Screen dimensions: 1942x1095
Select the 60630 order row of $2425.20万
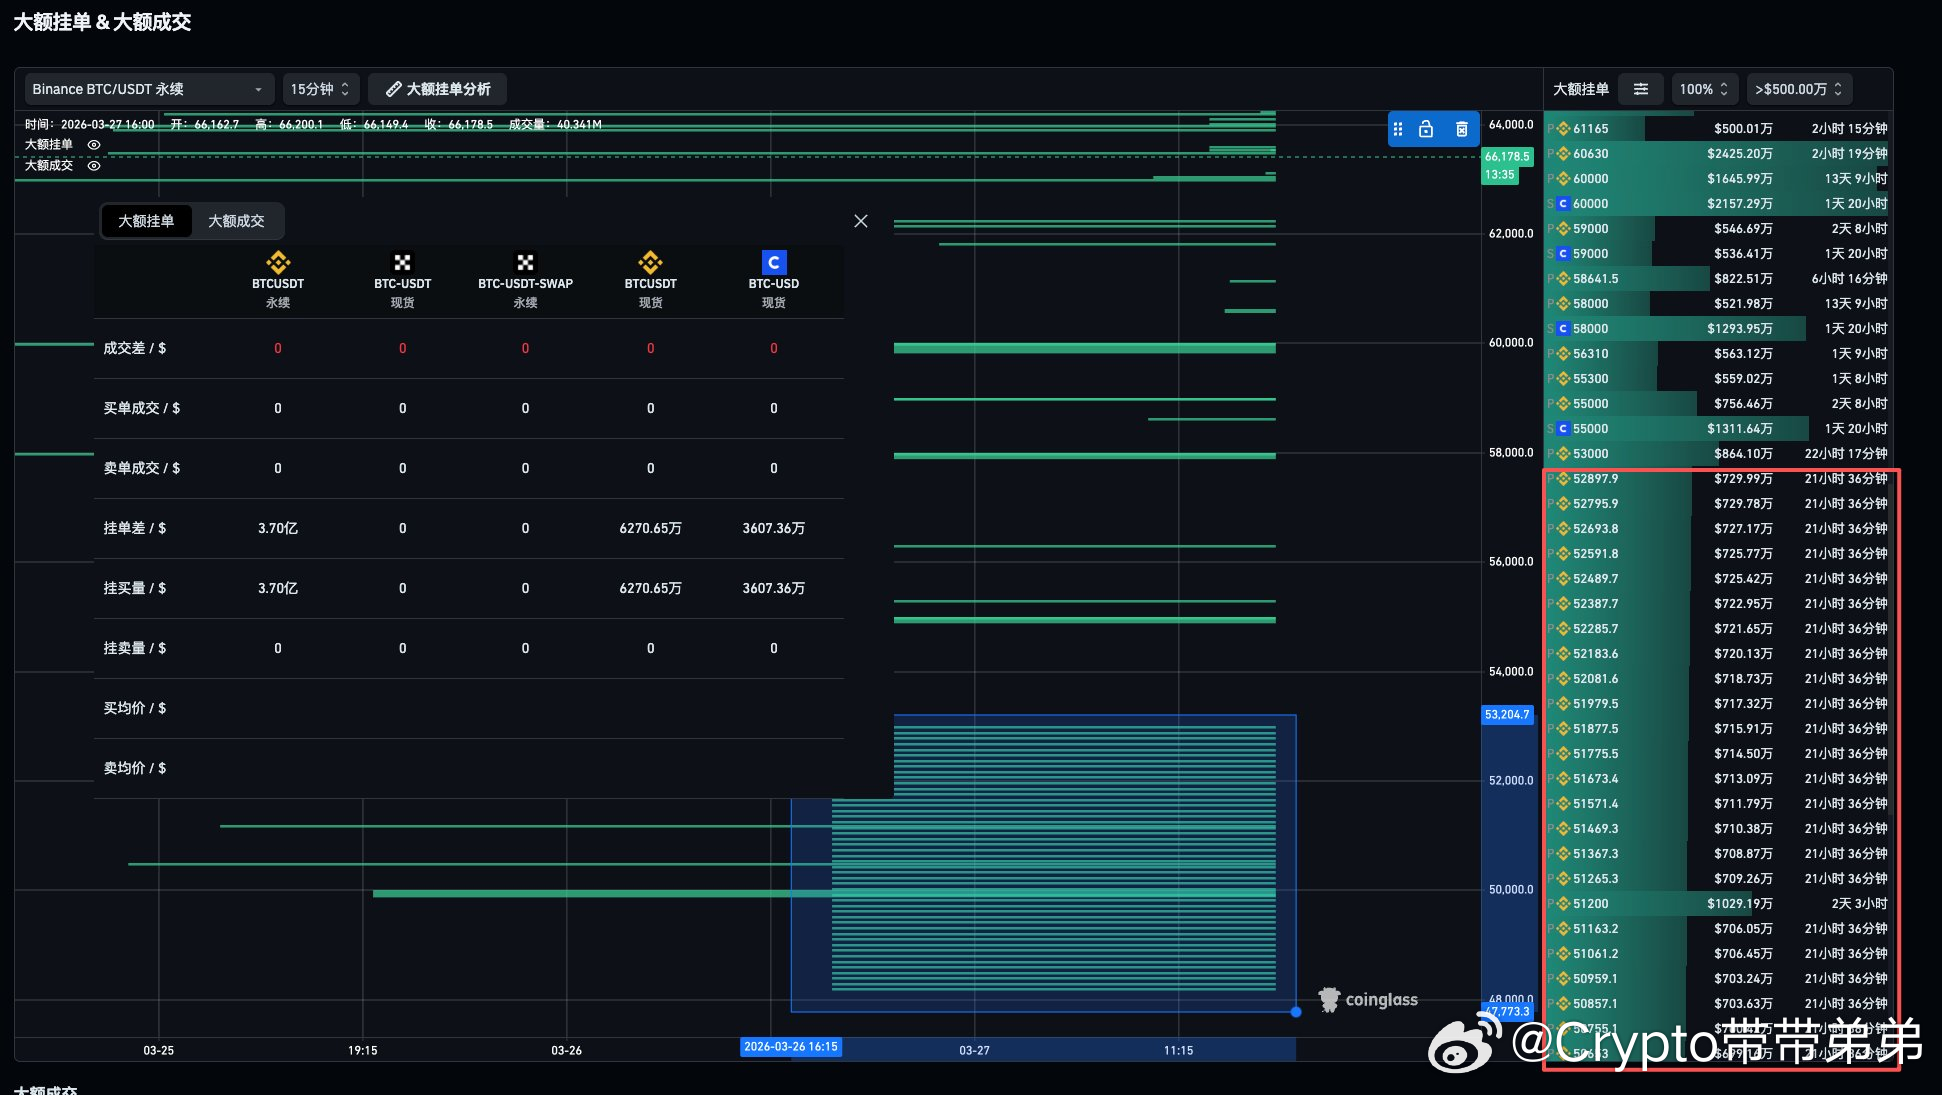coord(1717,154)
